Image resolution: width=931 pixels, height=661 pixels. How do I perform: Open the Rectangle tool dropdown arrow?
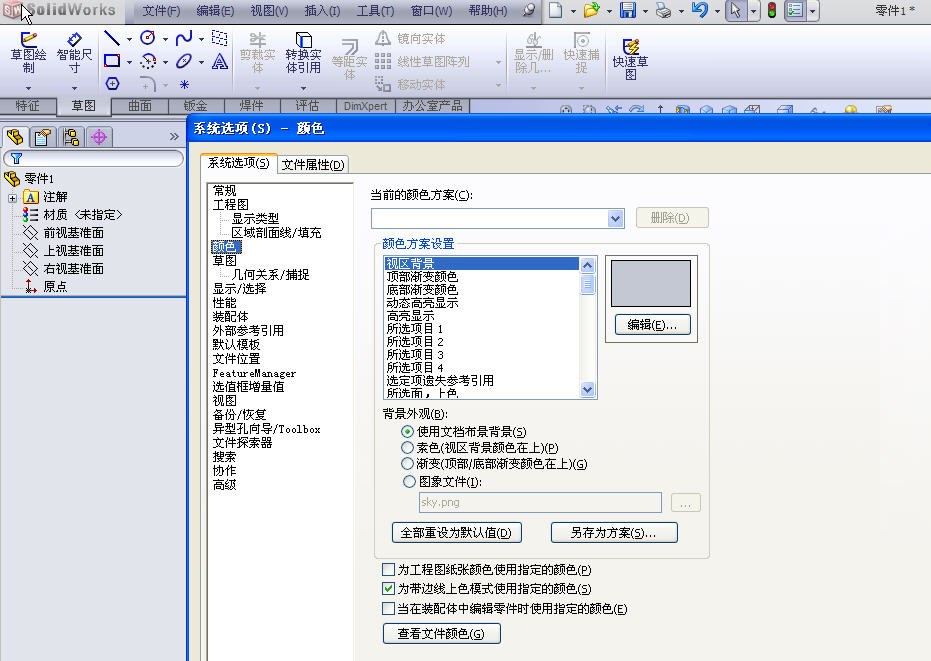pyautogui.click(x=129, y=62)
